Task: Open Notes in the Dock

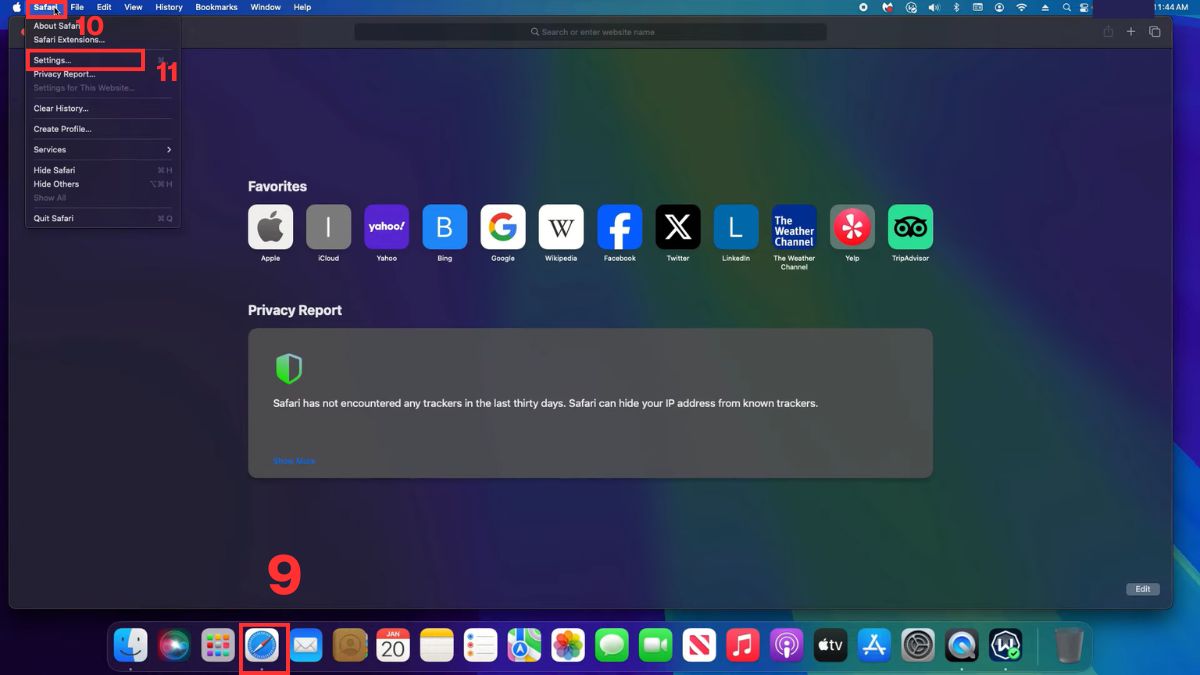Action: 437,646
